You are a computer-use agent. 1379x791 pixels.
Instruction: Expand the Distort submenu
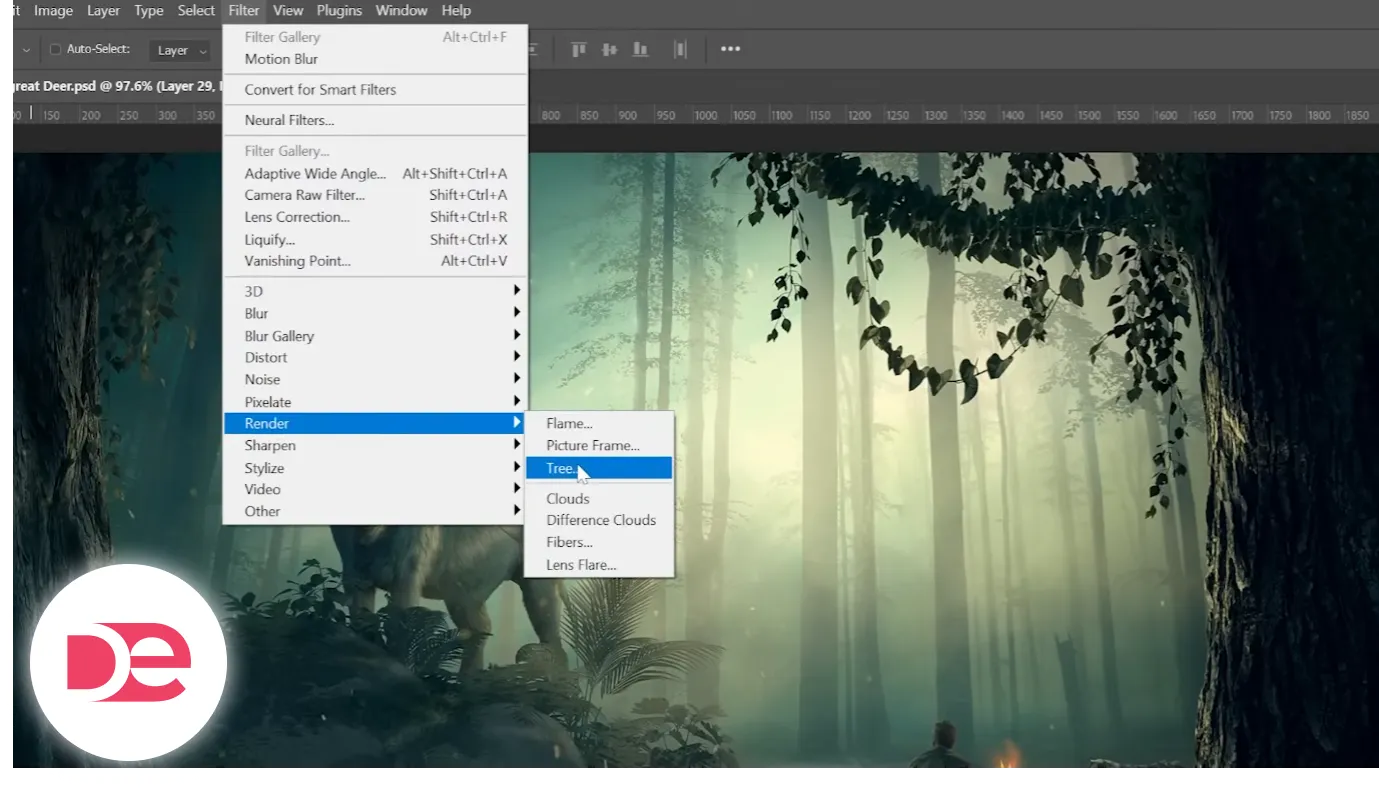coord(375,358)
